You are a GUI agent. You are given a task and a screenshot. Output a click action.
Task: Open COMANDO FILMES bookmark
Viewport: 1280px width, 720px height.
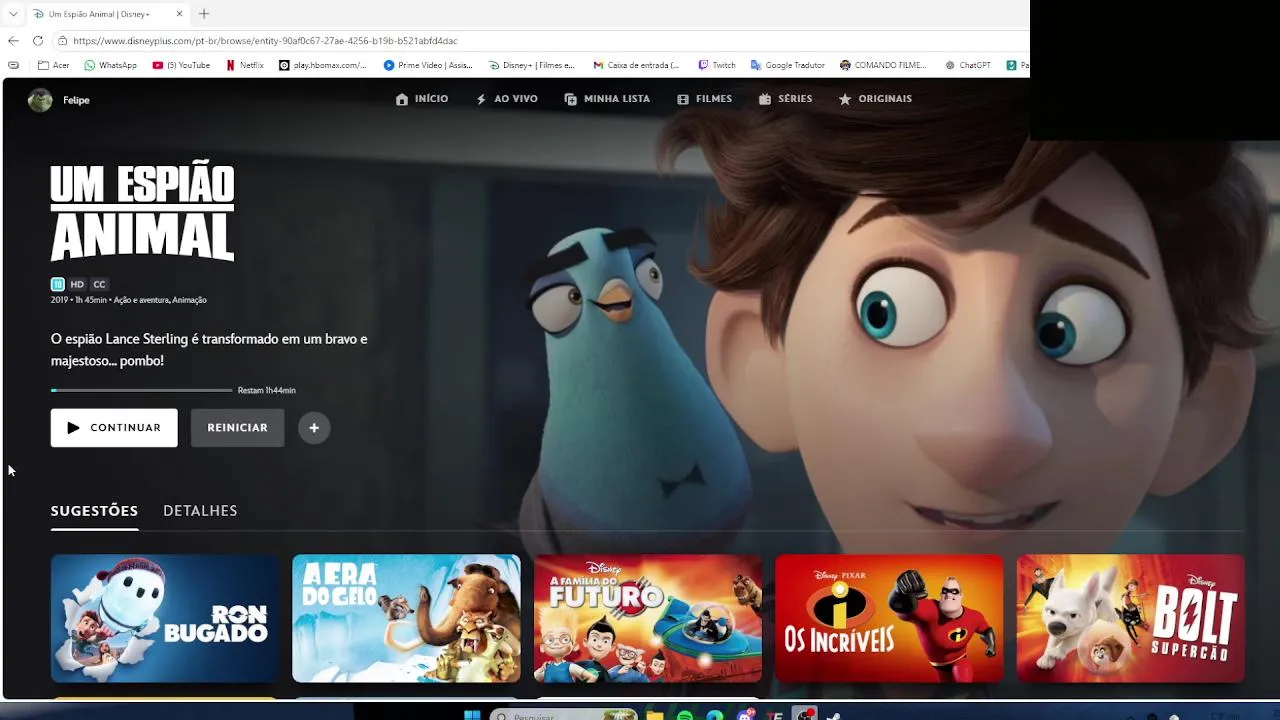click(883, 65)
